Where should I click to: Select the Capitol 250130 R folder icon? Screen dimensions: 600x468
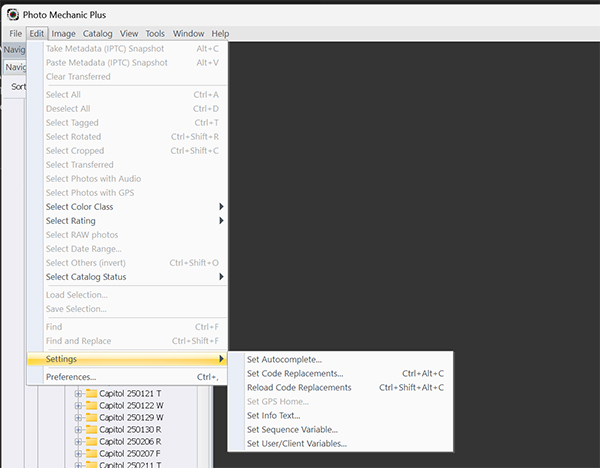(x=91, y=429)
